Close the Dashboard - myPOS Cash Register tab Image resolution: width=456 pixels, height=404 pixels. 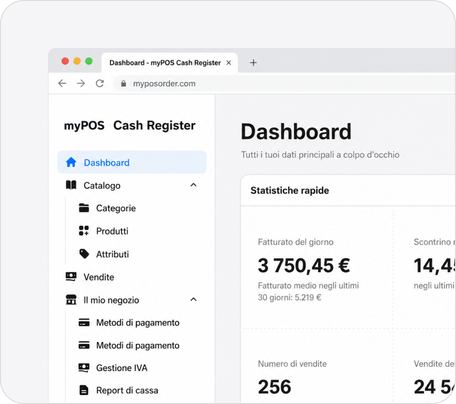click(229, 63)
